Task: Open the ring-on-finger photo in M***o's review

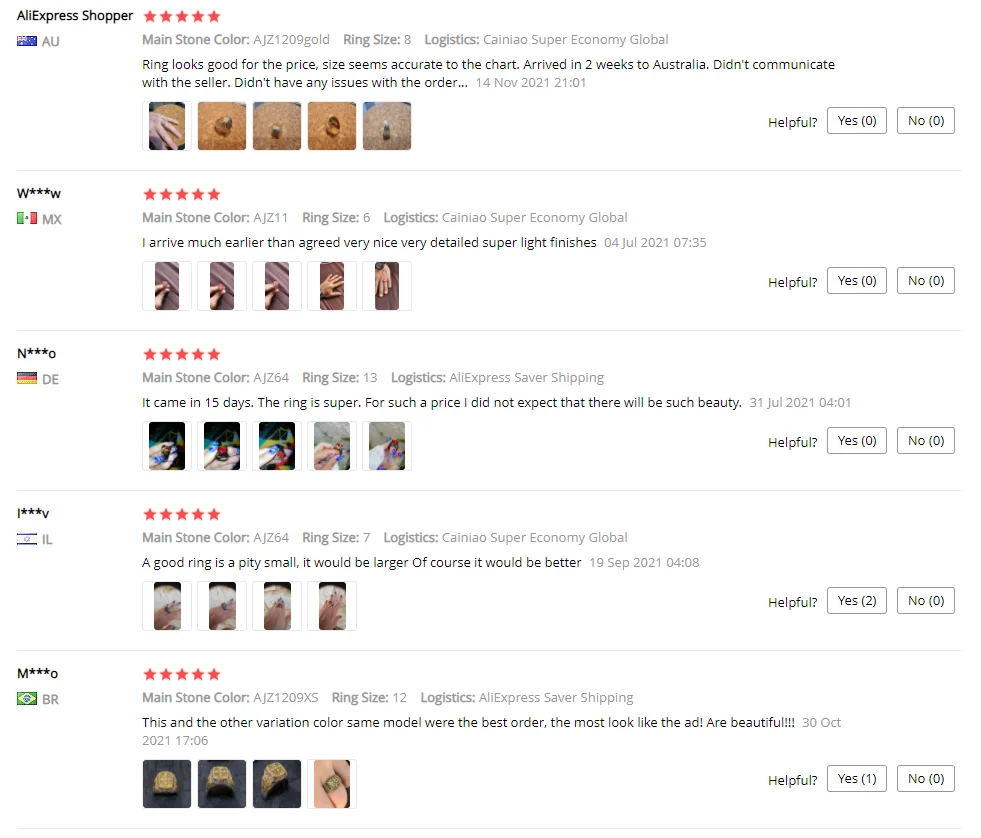Action: click(x=332, y=784)
